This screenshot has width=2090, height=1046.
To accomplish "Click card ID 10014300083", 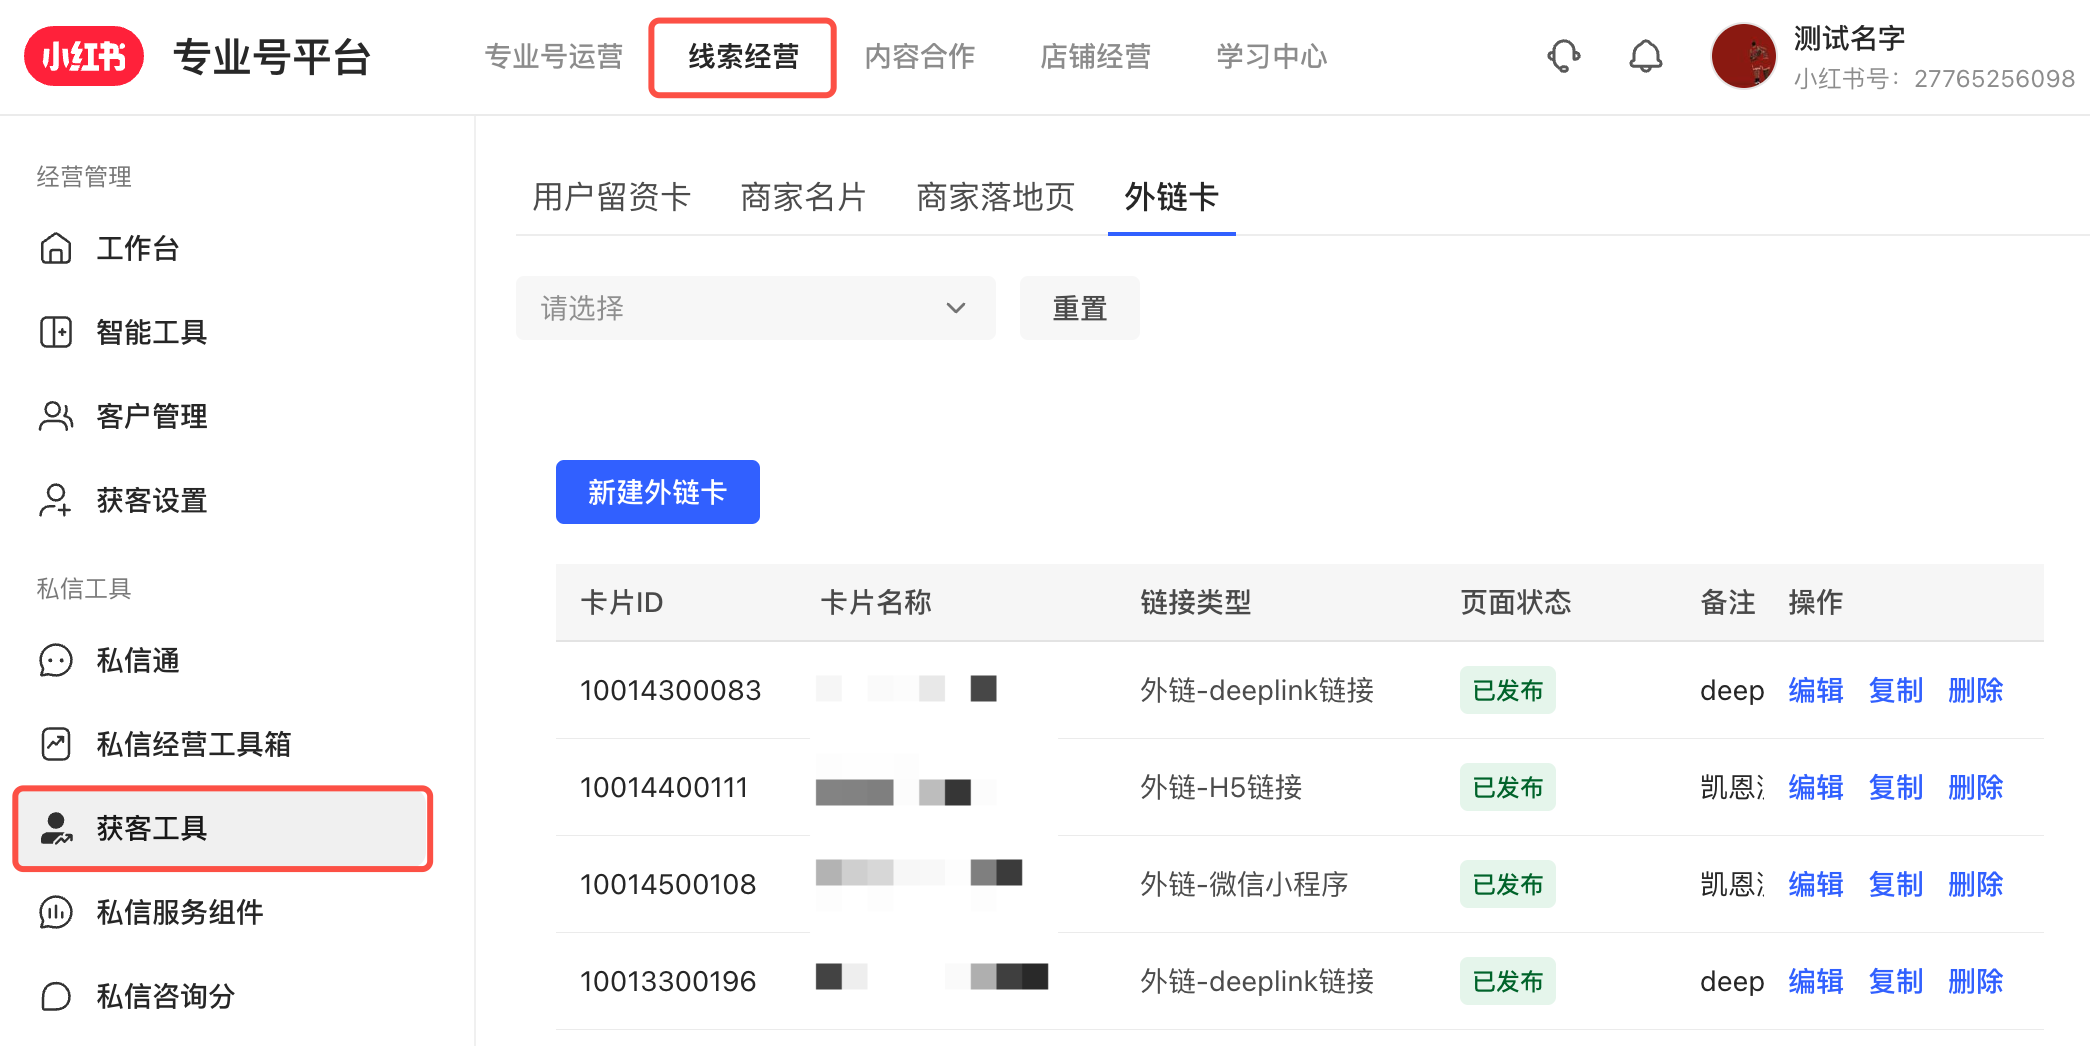I will [x=671, y=690].
